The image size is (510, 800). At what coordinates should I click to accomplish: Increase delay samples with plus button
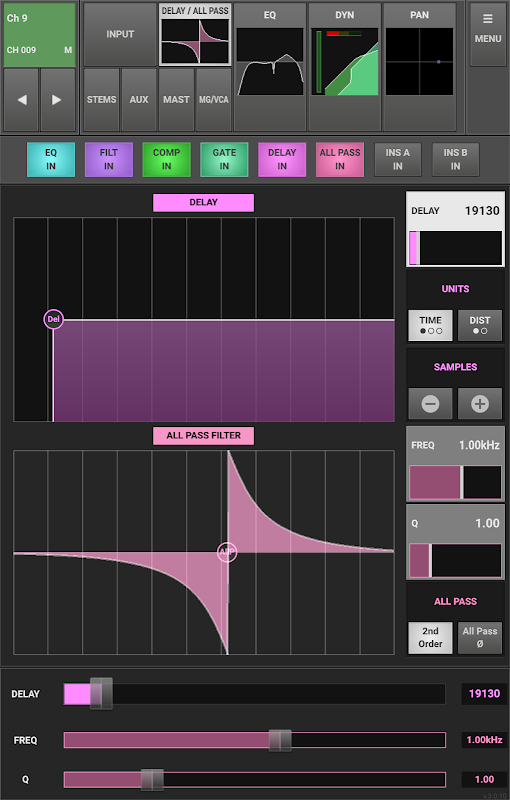(479, 404)
